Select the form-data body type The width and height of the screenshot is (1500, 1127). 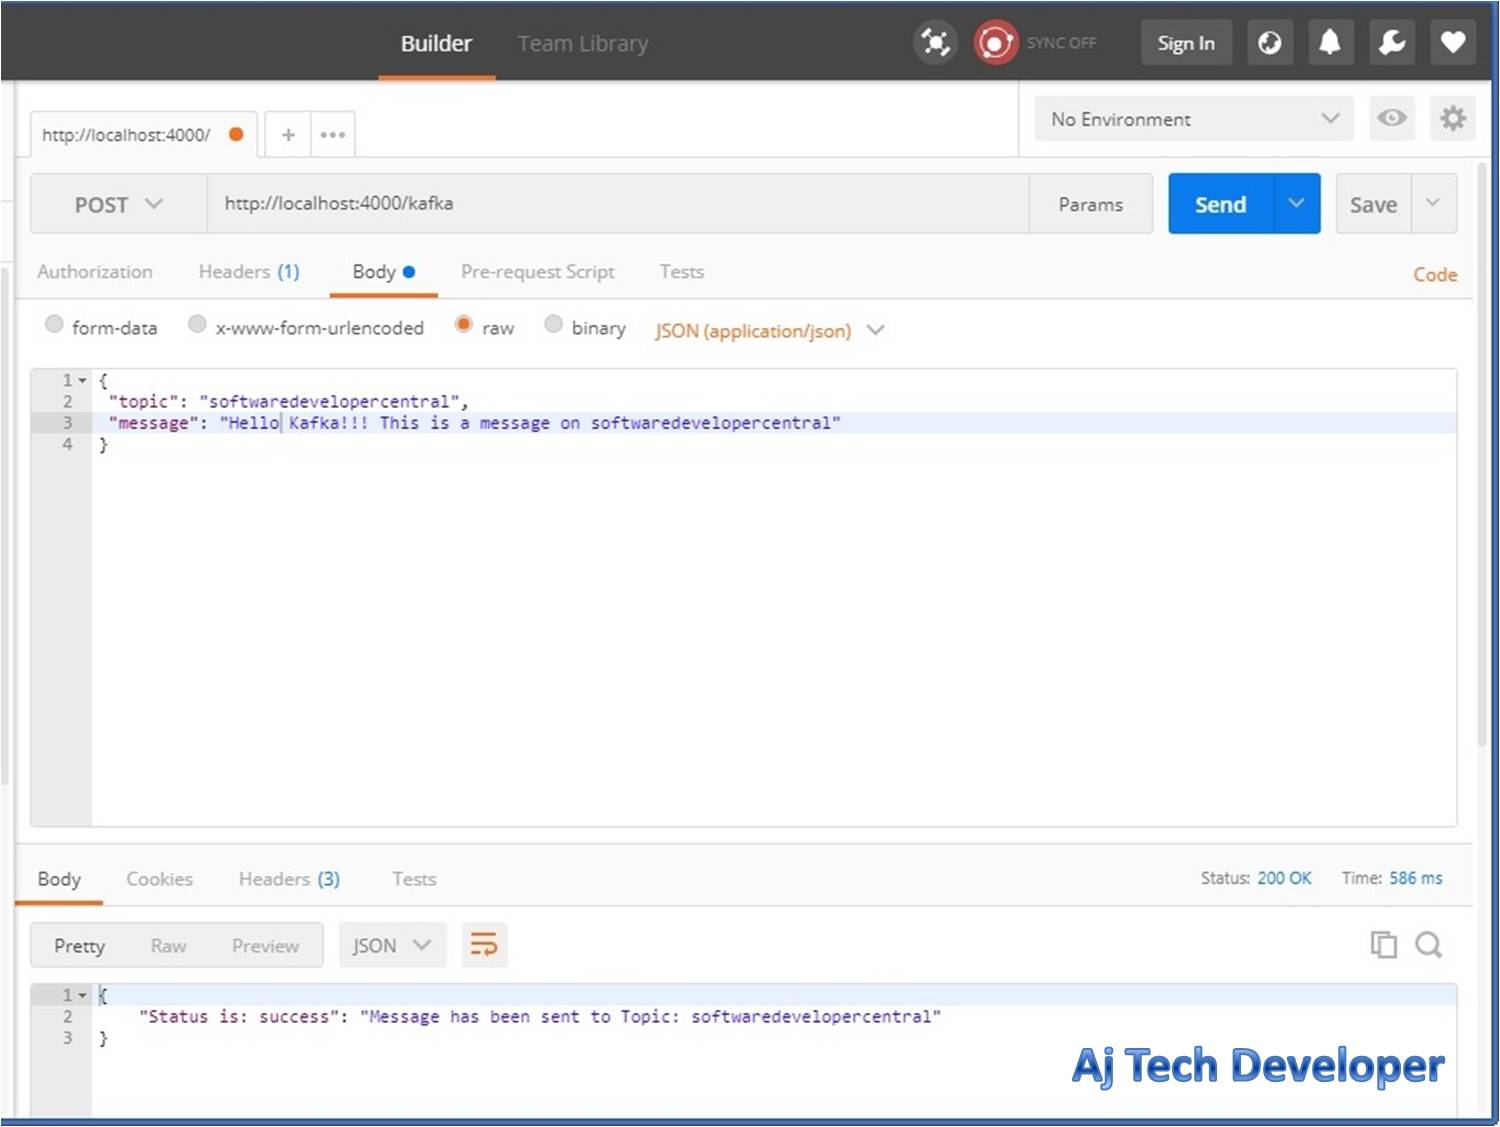pyautogui.click(x=54, y=324)
